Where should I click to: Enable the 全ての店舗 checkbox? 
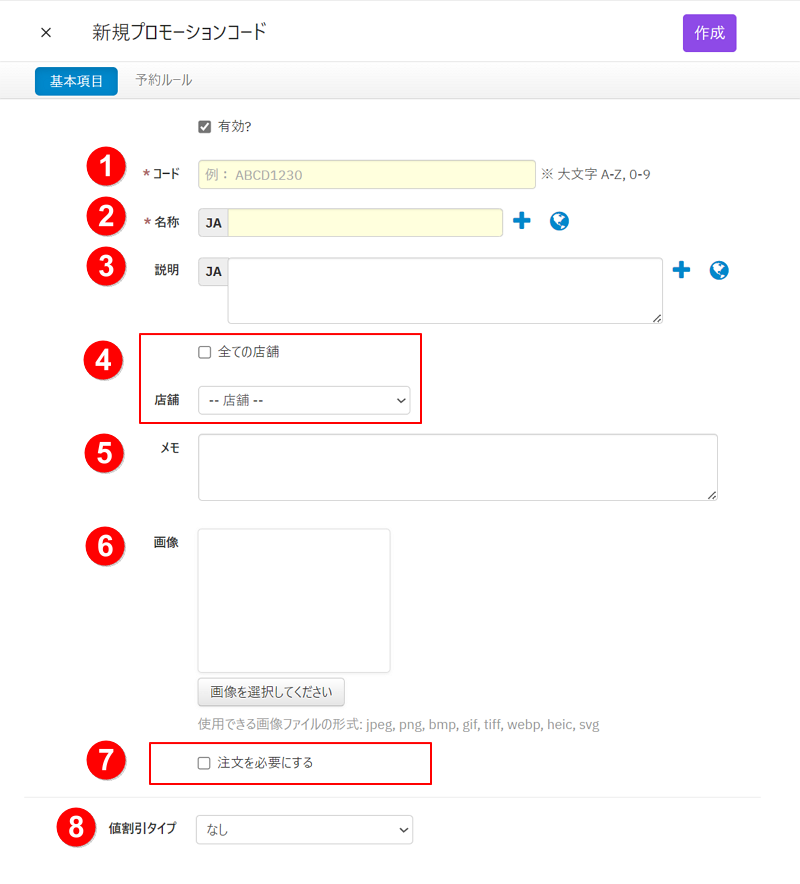click(205, 352)
